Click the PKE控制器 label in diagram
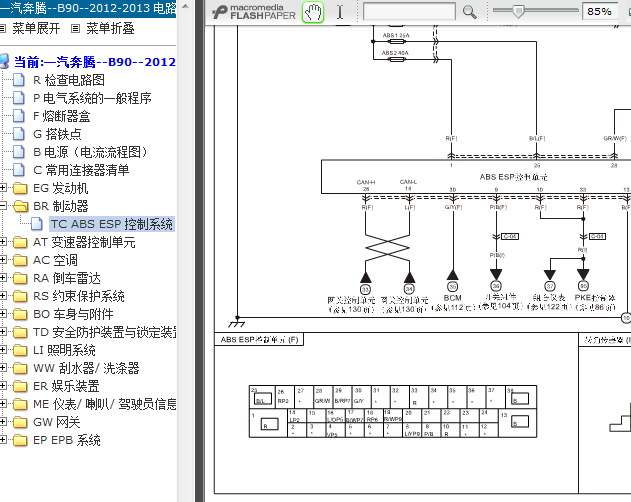The height and width of the screenshot is (502, 631). tap(595, 298)
